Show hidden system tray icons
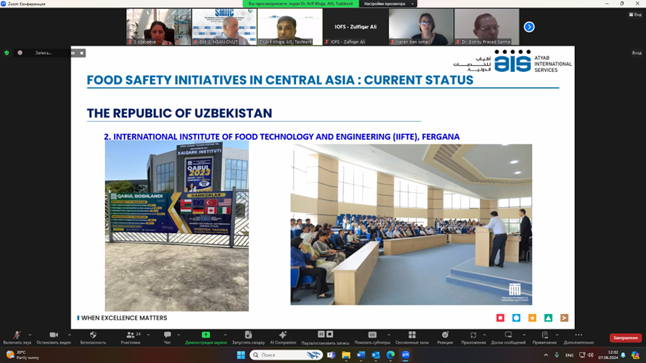 (x=546, y=355)
